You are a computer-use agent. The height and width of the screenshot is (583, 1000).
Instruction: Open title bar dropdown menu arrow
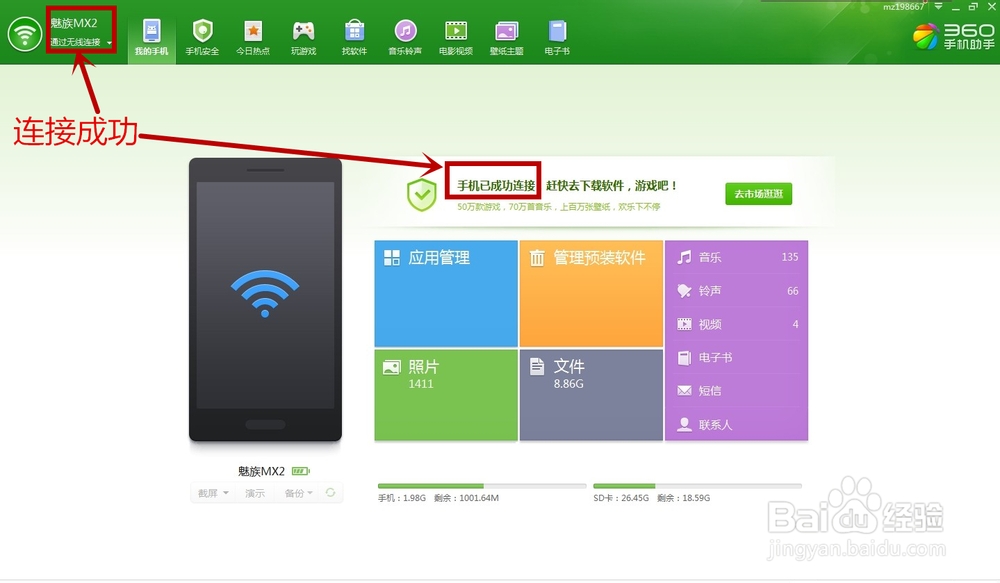pyautogui.click(x=938, y=6)
